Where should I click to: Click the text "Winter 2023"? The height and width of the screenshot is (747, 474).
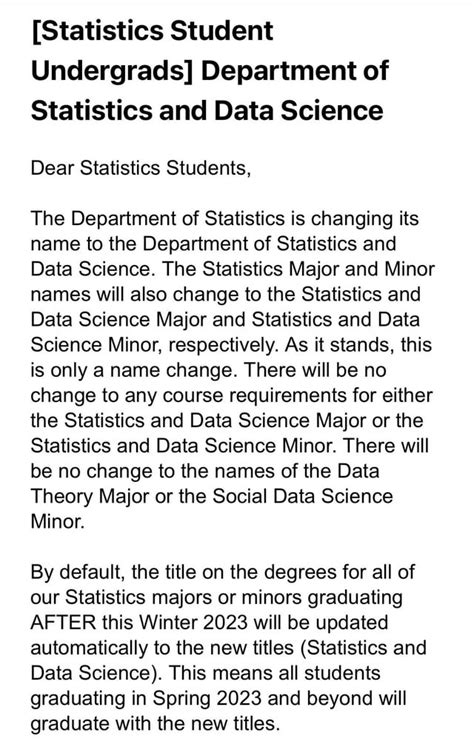(x=193, y=622)
